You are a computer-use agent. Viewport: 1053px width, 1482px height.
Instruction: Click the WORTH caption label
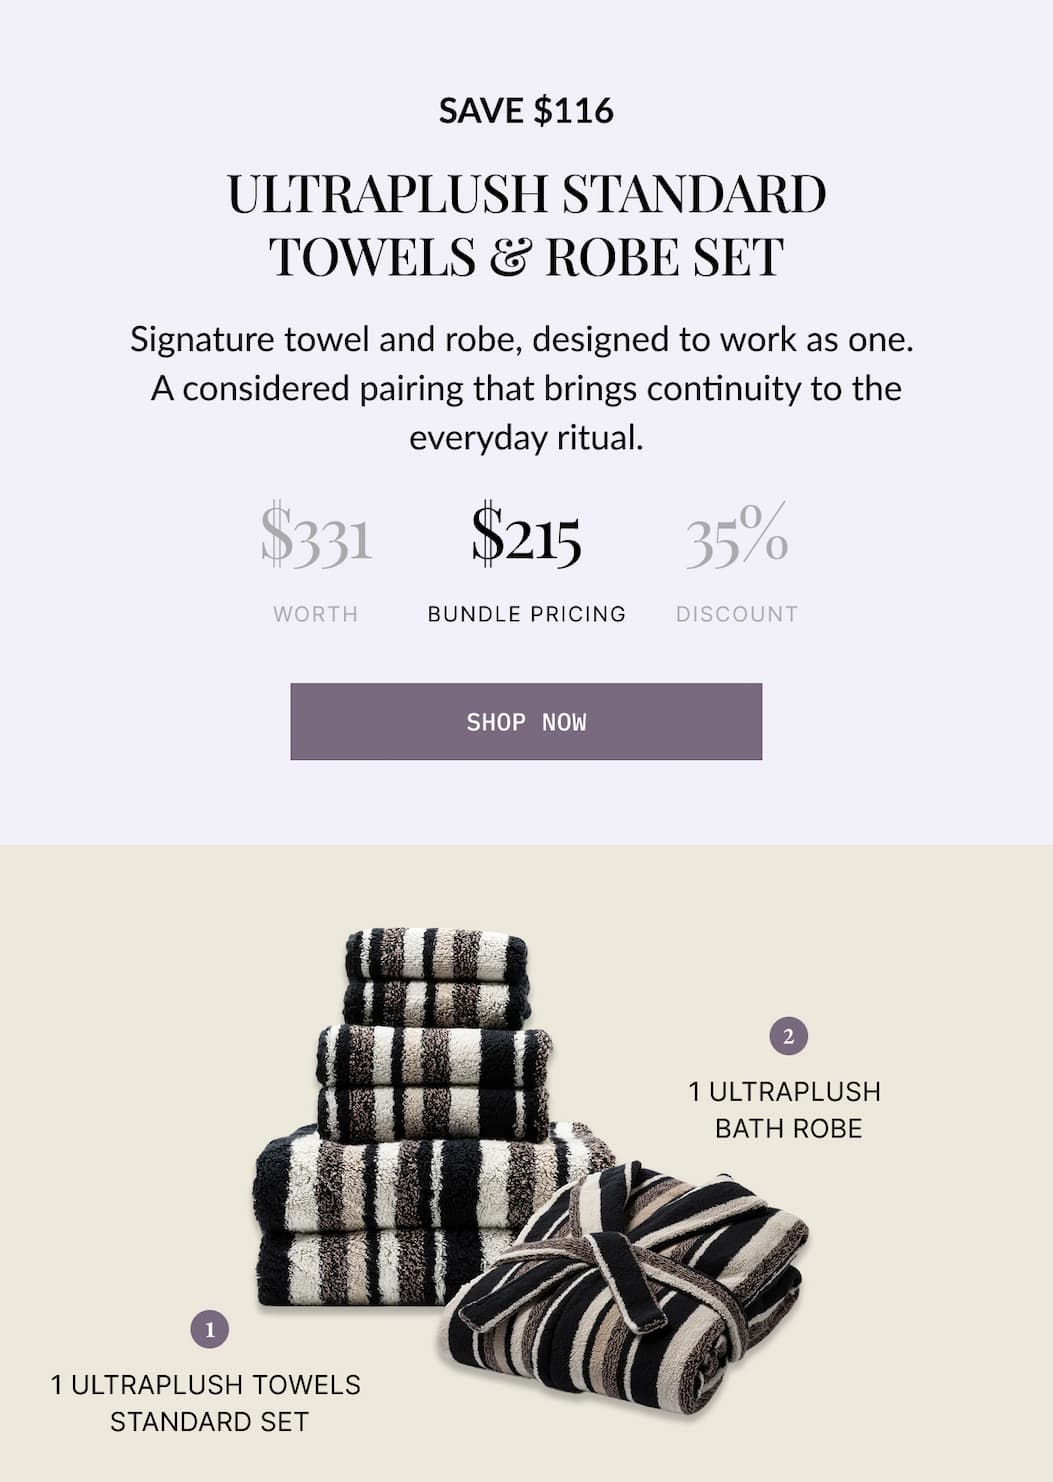point(316,613)
